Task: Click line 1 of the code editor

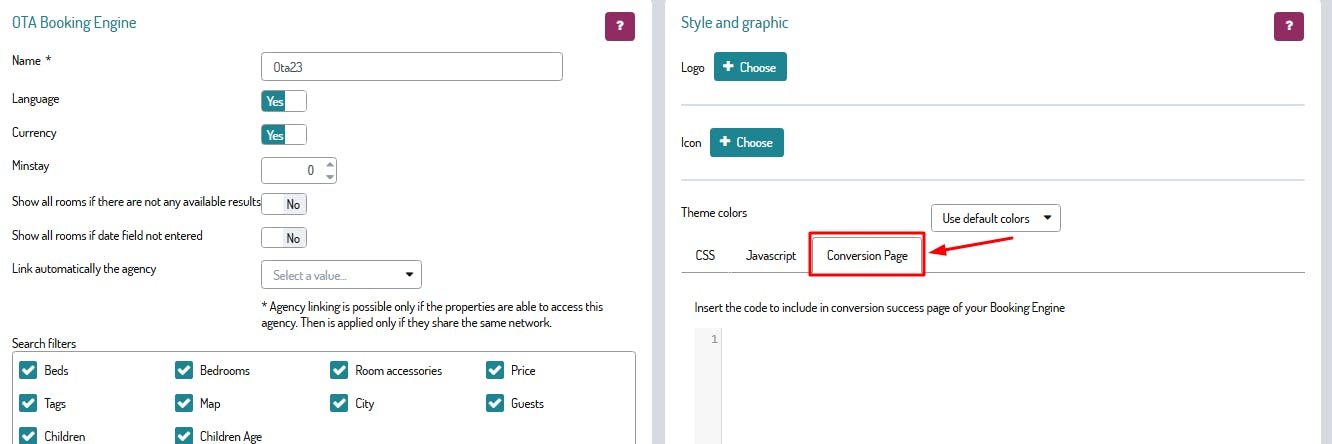Action: pos(1010,339)
